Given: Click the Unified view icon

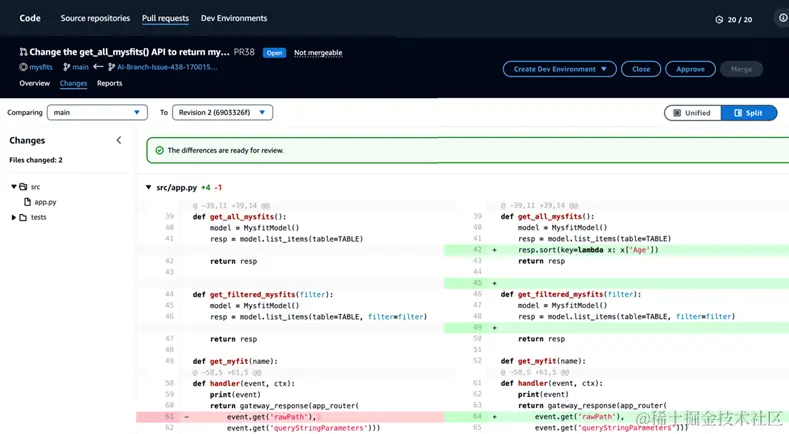Looking at the screenshot, I should pyautogui.click(x=677, y=113).
